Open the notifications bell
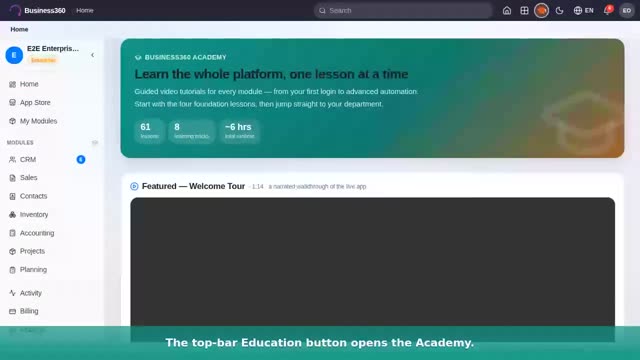Screen dimensions: 640x360 [x=607, y=10]
